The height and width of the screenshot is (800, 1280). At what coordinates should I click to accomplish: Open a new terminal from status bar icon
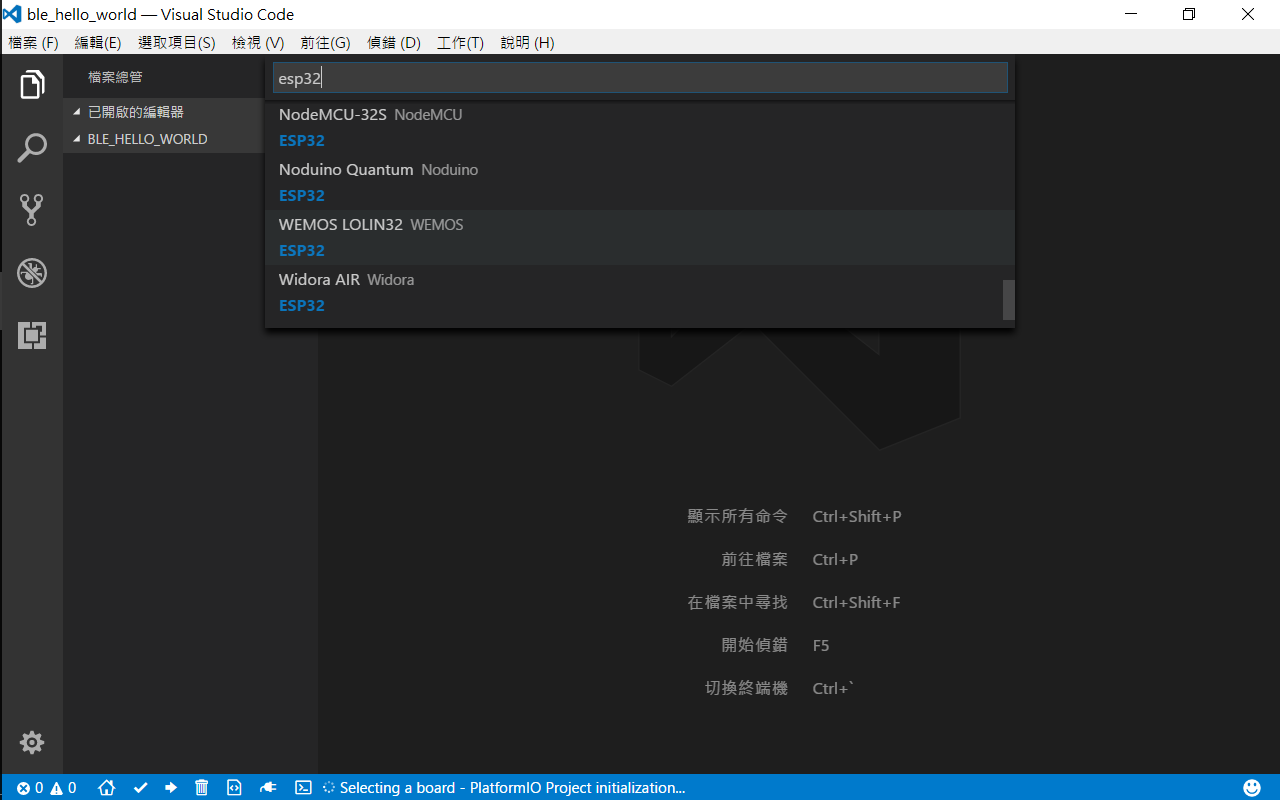pos(303,787)
